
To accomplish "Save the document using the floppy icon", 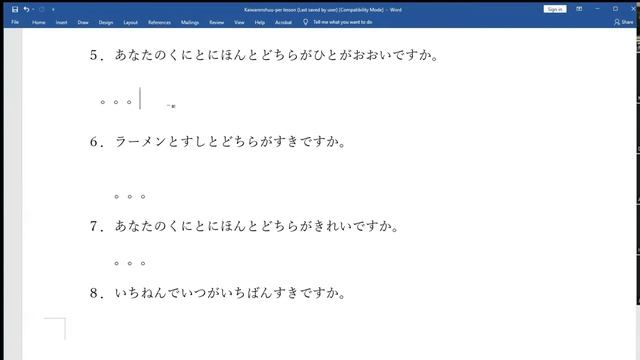I will (15, 9).
